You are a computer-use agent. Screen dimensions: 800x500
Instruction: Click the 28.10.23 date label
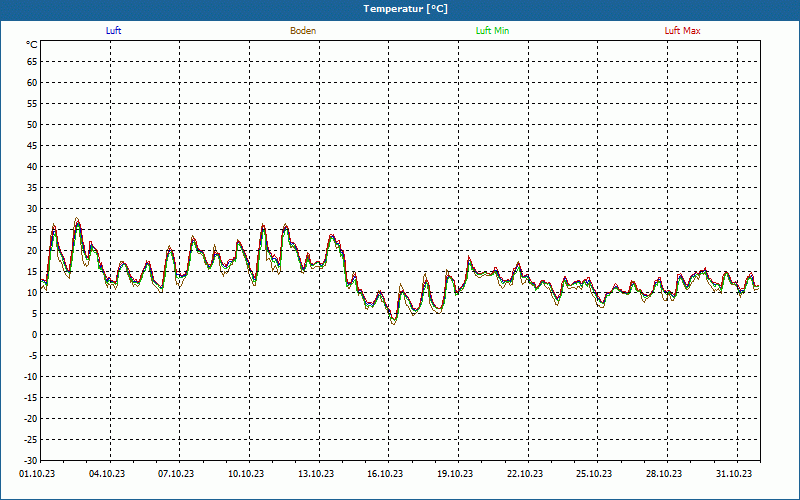664,474
